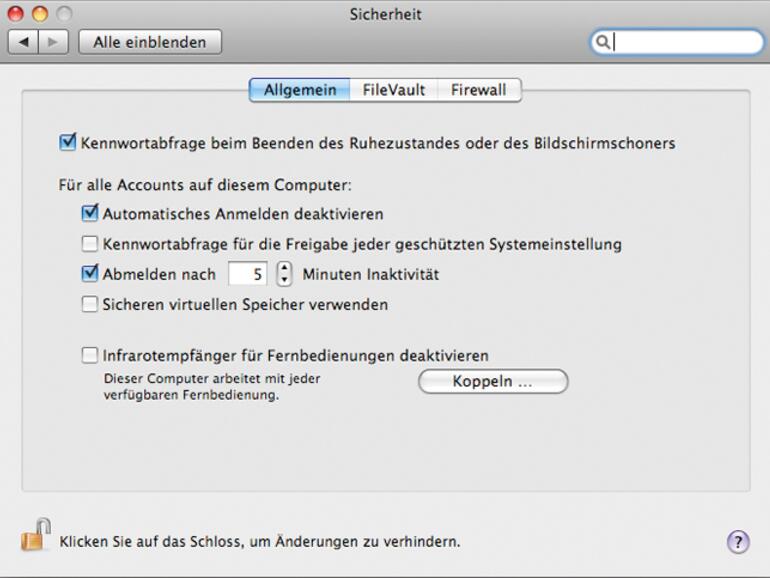Click the Sicherheit window title
The height and width of the screenshot is (578, 770).
click(385, 14)
